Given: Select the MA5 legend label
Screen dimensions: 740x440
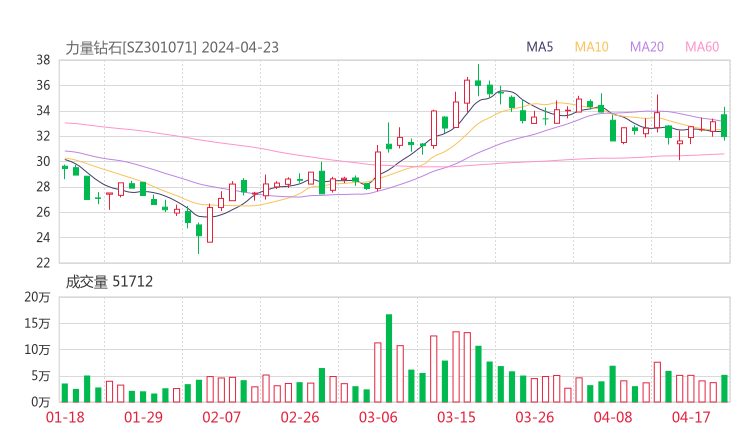Looking at the screenshot, I should click(539, 47).
